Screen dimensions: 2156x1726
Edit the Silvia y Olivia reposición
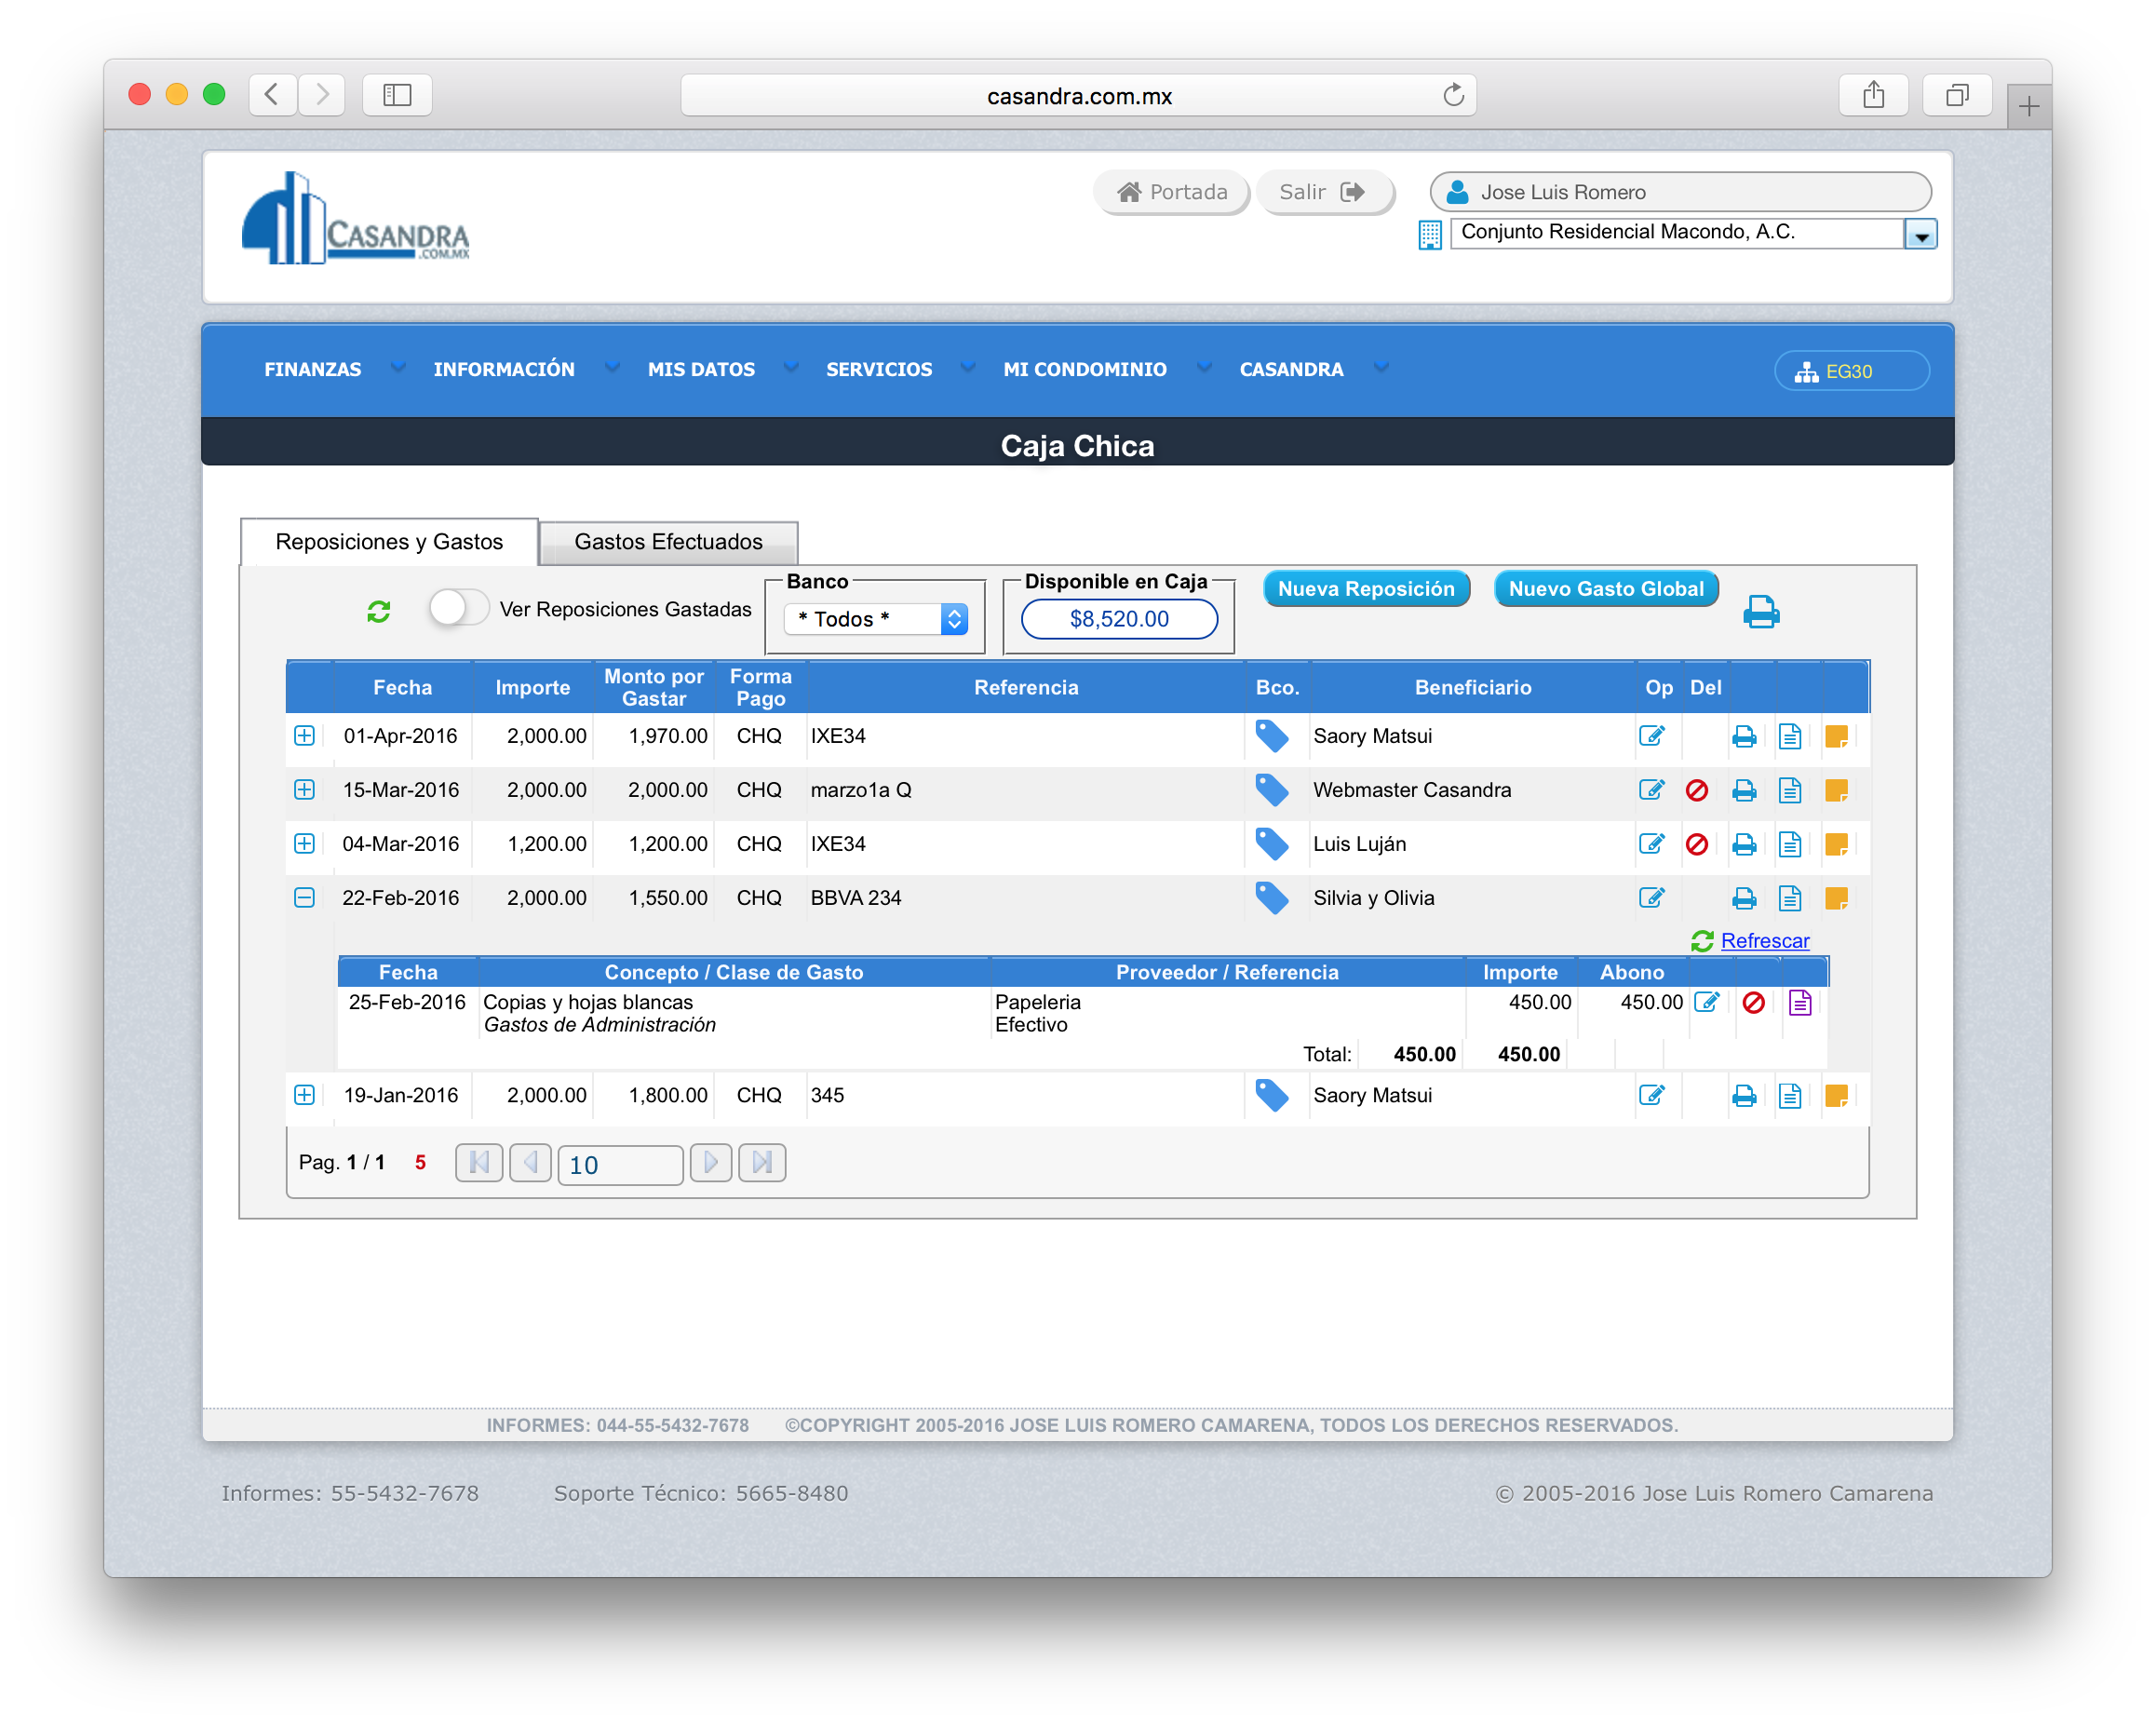tap(1652, 898)
